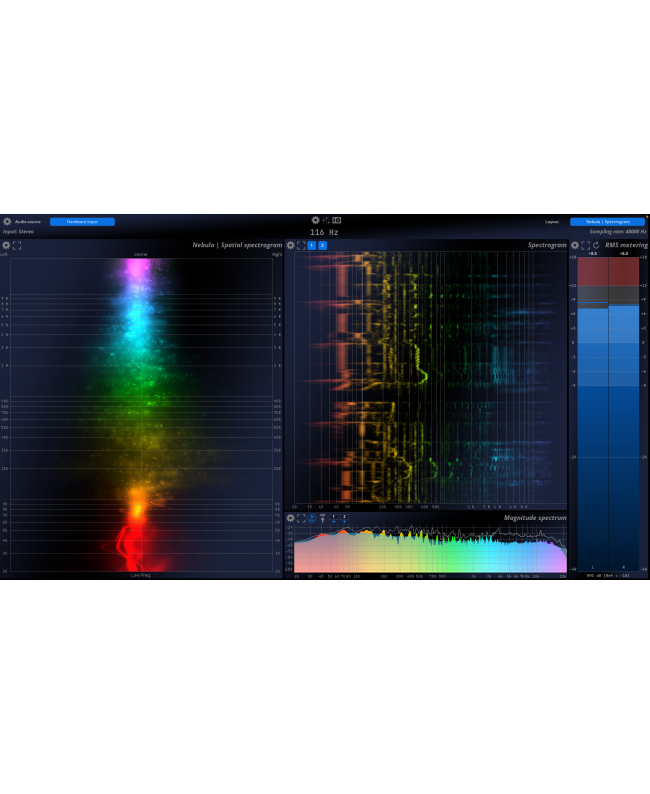This screenshot has width=650, height=794.
Task: Open RMS metering settings gear
Action: click(575, 245)
